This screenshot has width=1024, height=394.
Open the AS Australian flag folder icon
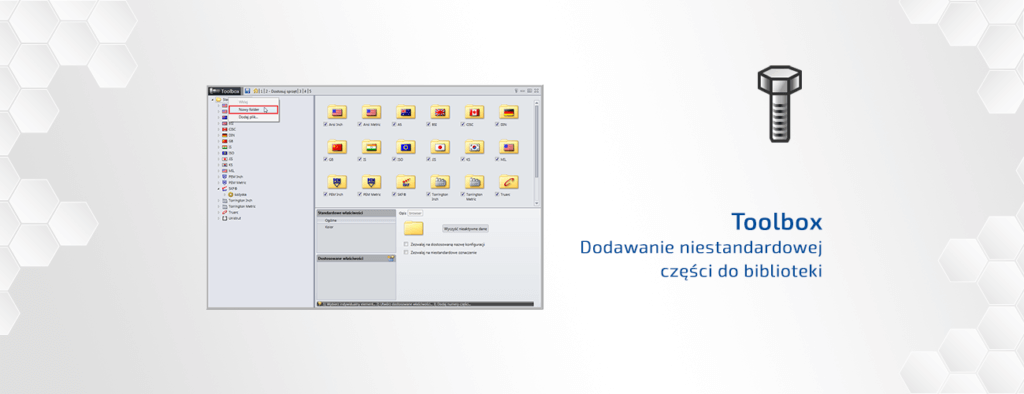pyautogui.click(x=406, y=112)
